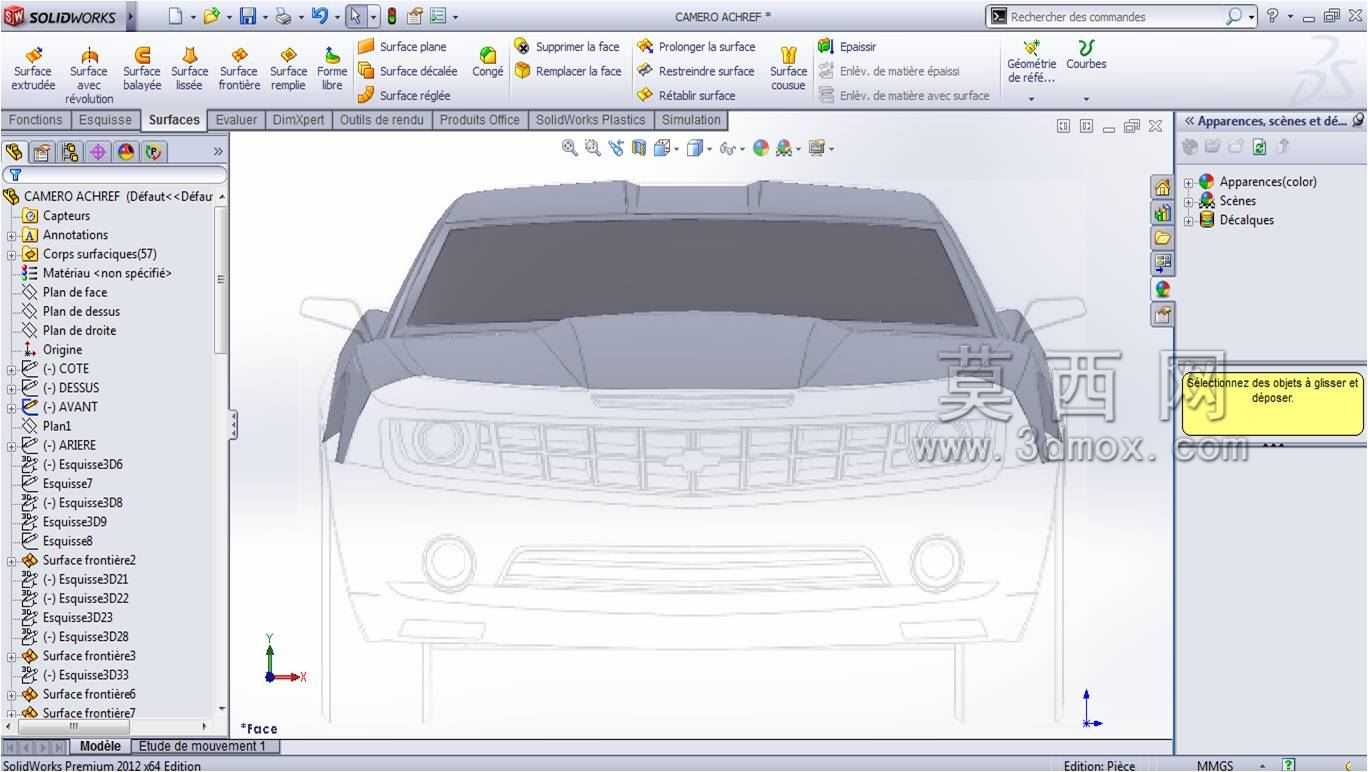This screenshot has width=1368, height=772.
Task: Open the Options icon dropdown arrow
Action: pyautogui.click(x=456, y=17)
